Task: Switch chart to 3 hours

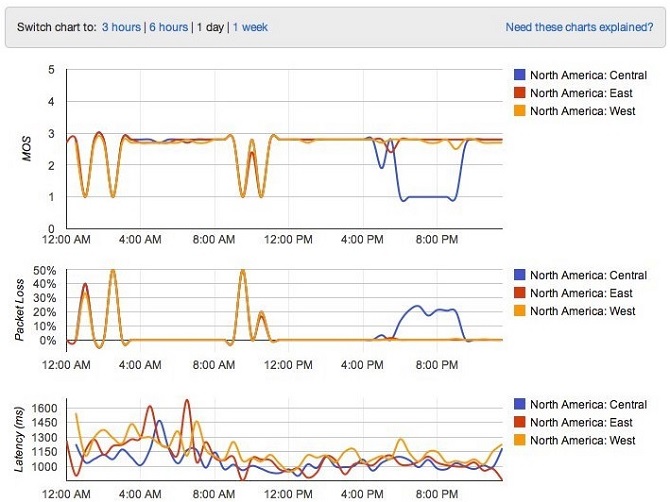Action: 121,27
